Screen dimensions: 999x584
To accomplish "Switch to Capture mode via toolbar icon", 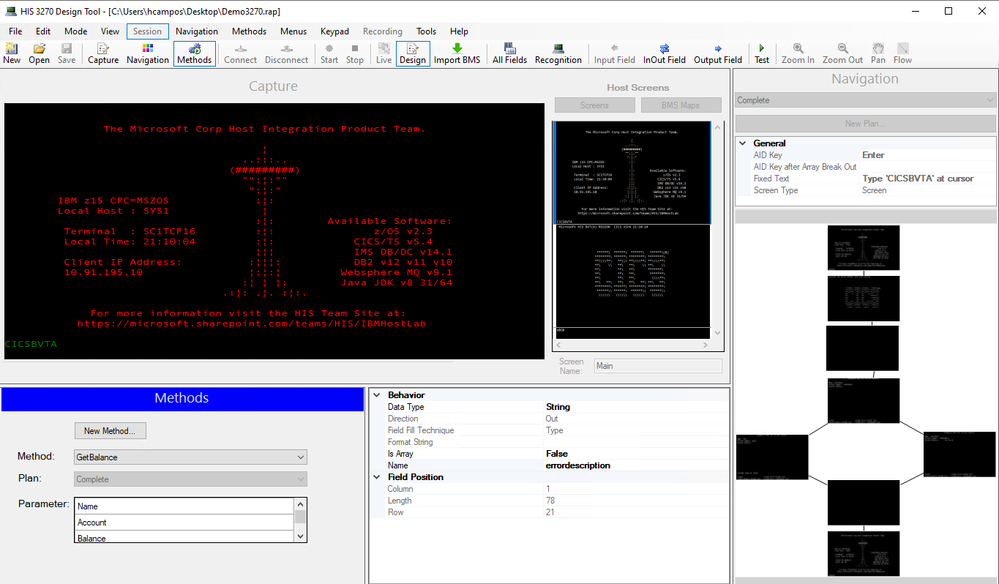I will coord(103,53).
